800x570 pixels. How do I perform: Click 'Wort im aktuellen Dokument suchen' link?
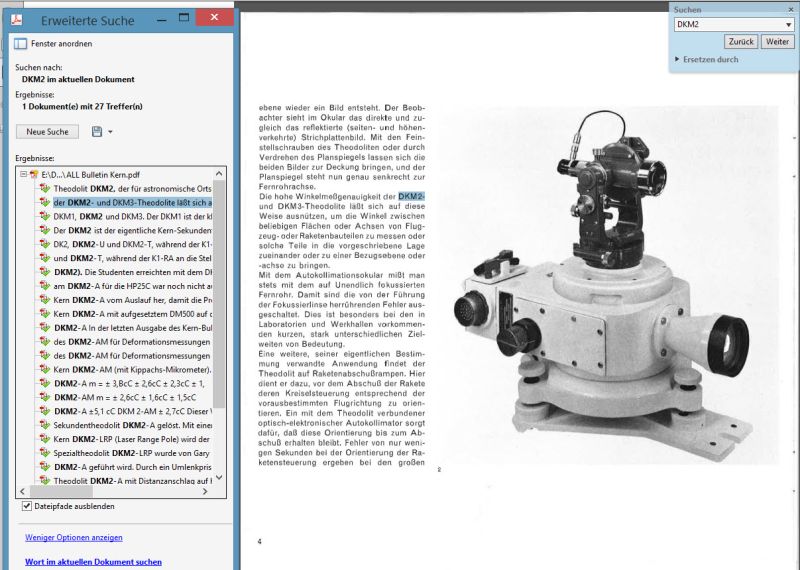click(x=93, y=562)
